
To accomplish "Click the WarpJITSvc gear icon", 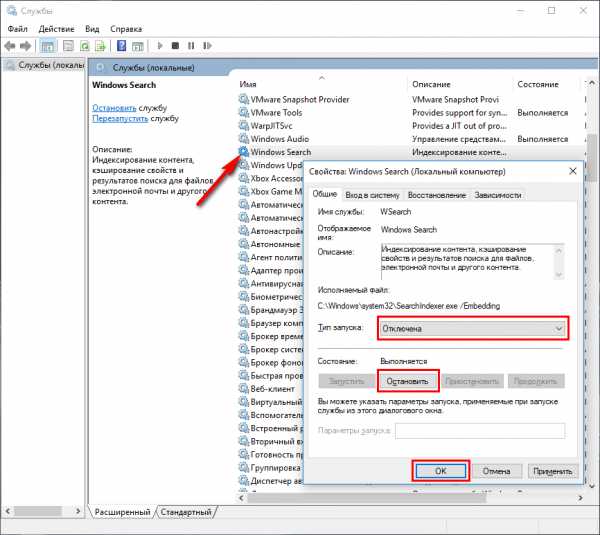I will (244, 126).
